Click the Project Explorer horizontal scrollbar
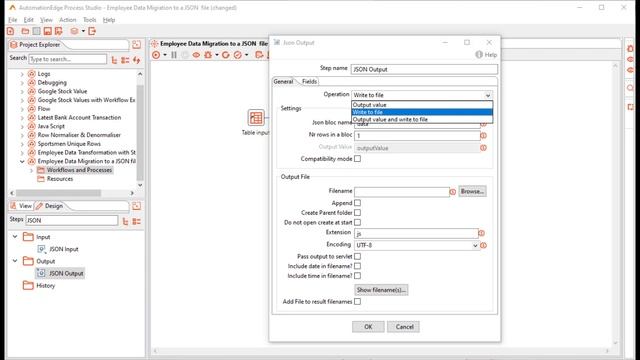This screenshot has height=360, width=640. click(x=58, y=193)
